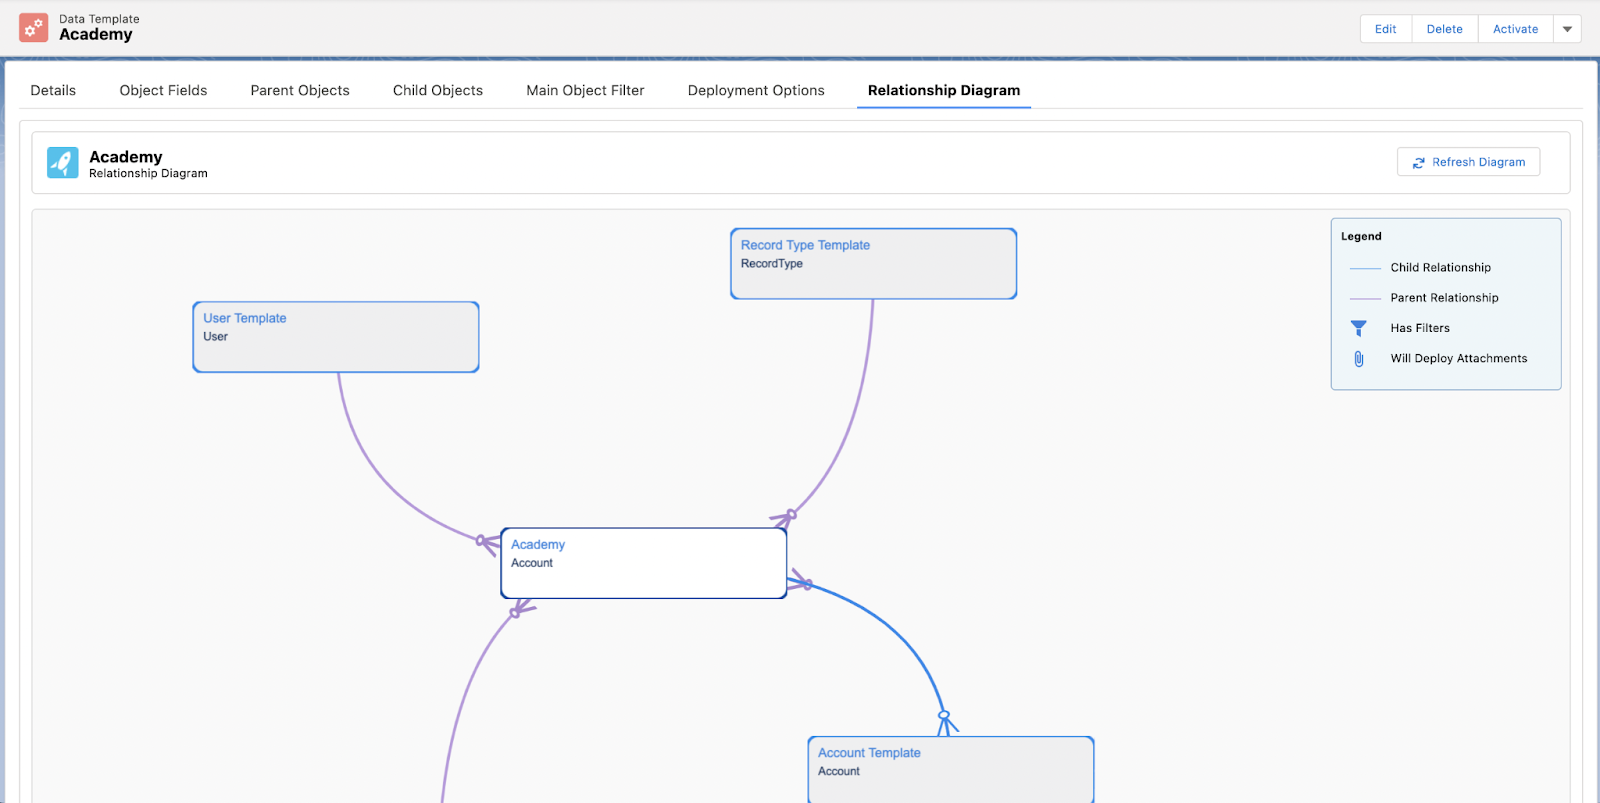Viewport: 1600px width, 803px height.
Task: Open the Main Object Filter tab
Action: click(x=585, y=90)
